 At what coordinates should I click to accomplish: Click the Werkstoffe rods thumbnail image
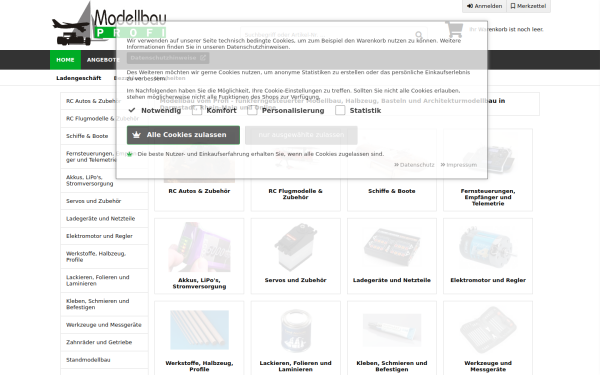click(199, 330)
